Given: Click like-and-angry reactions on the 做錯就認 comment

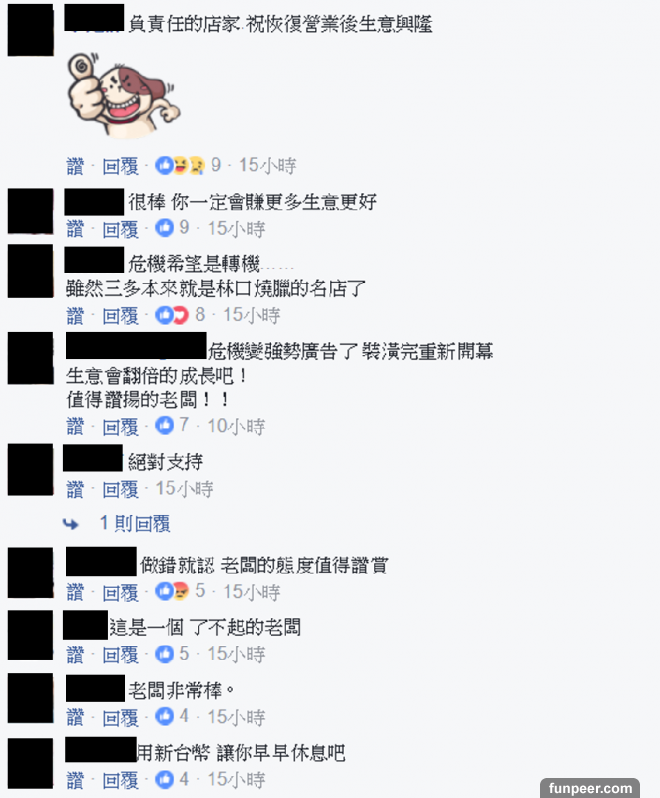Looking at the screenshot, I should pos(172,591).
